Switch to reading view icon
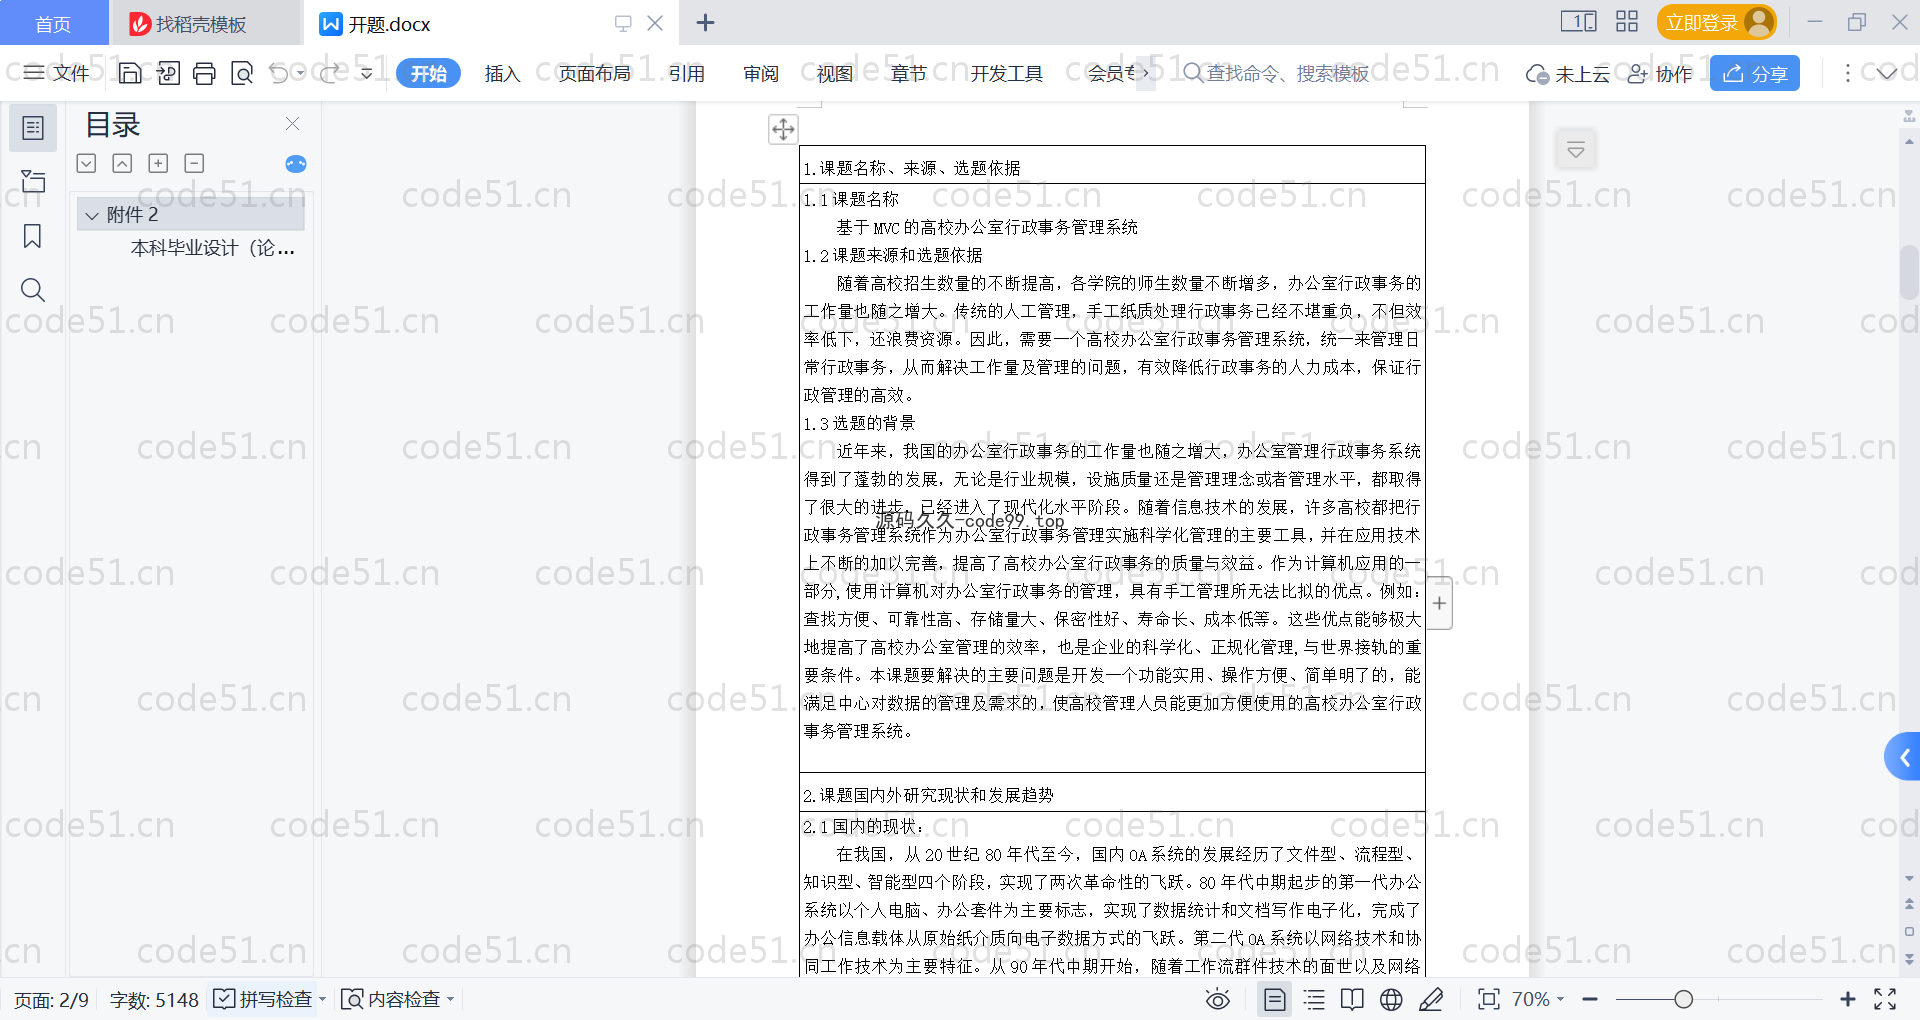 (1352, 999)
